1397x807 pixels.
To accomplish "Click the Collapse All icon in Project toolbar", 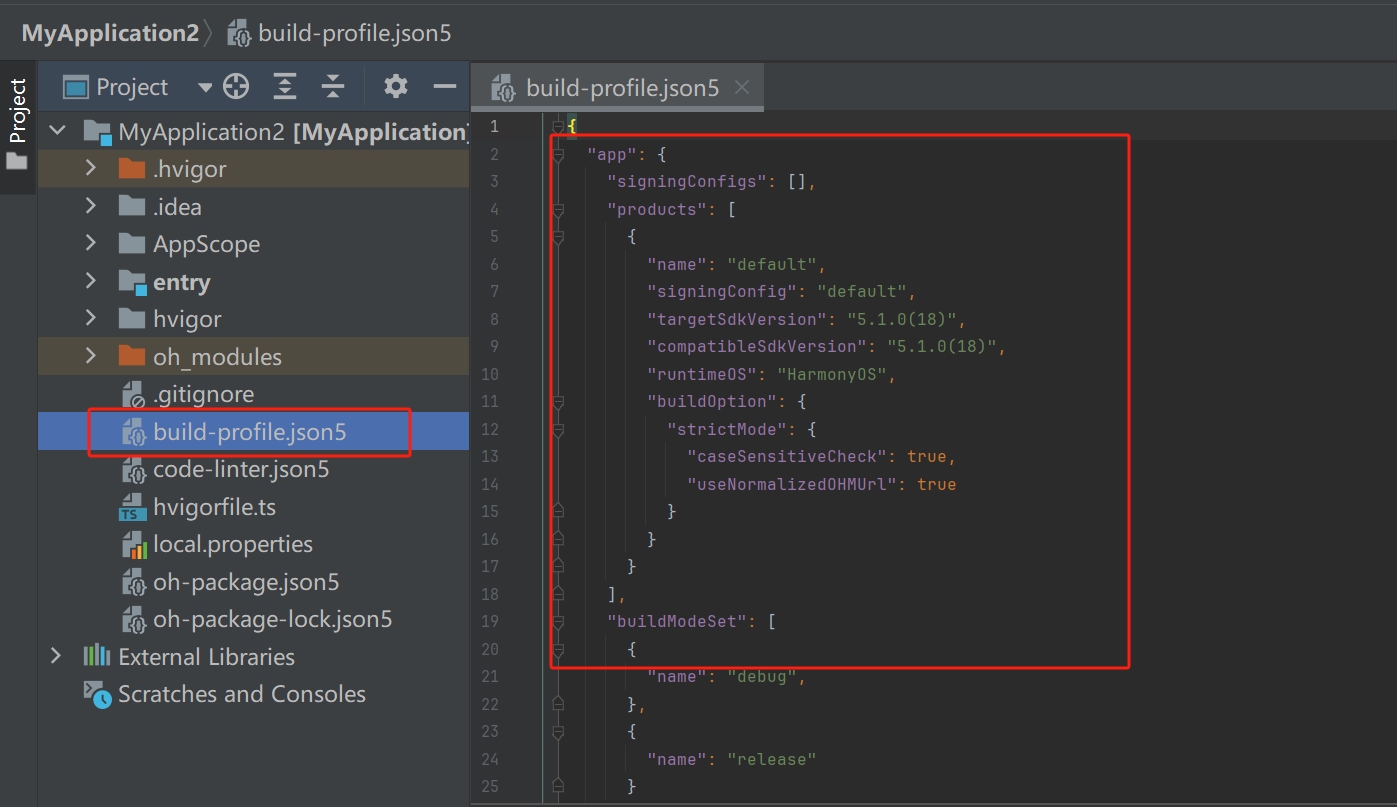I will pos(333,87).
